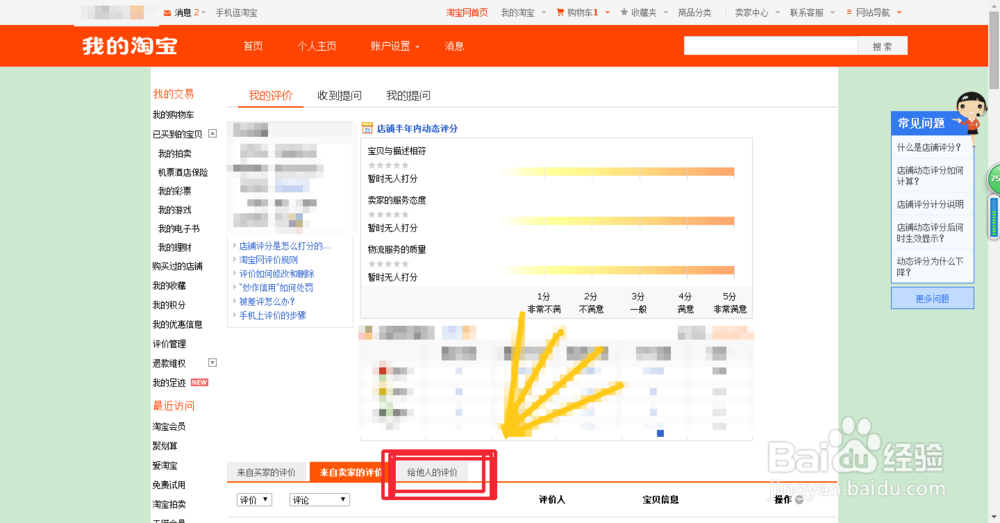Open FAQ 什么是店铺评分?
This screenshot has width=1000, height=523.
point(929,147)
